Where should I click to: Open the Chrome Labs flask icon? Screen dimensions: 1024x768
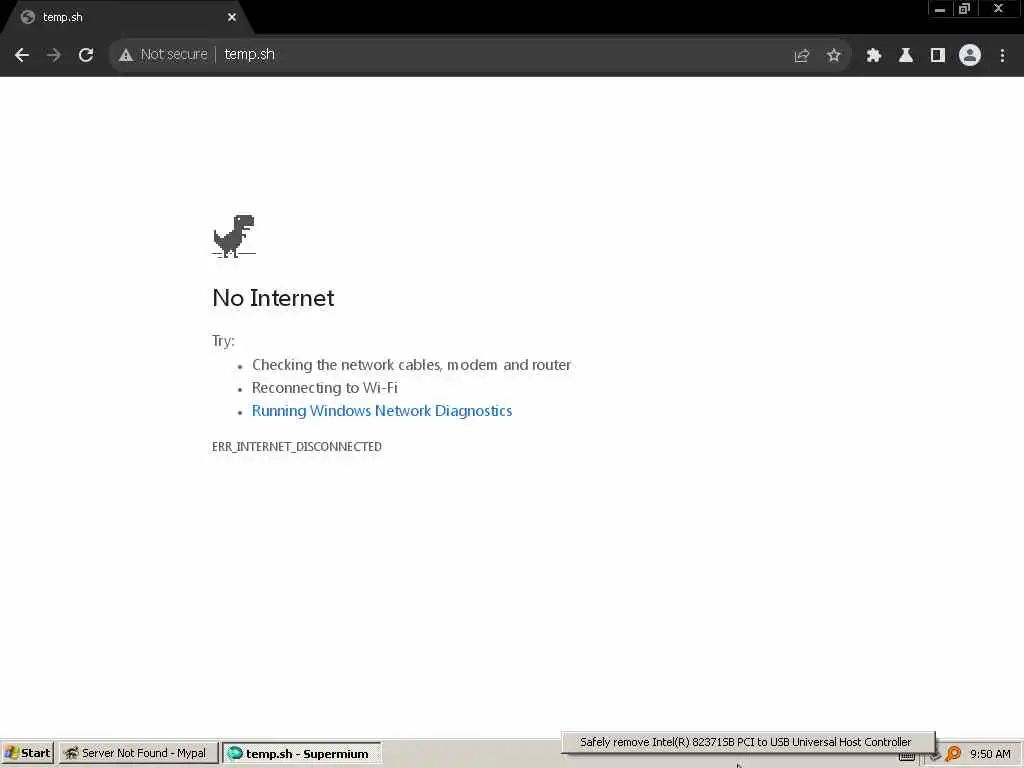pos(905,56)
